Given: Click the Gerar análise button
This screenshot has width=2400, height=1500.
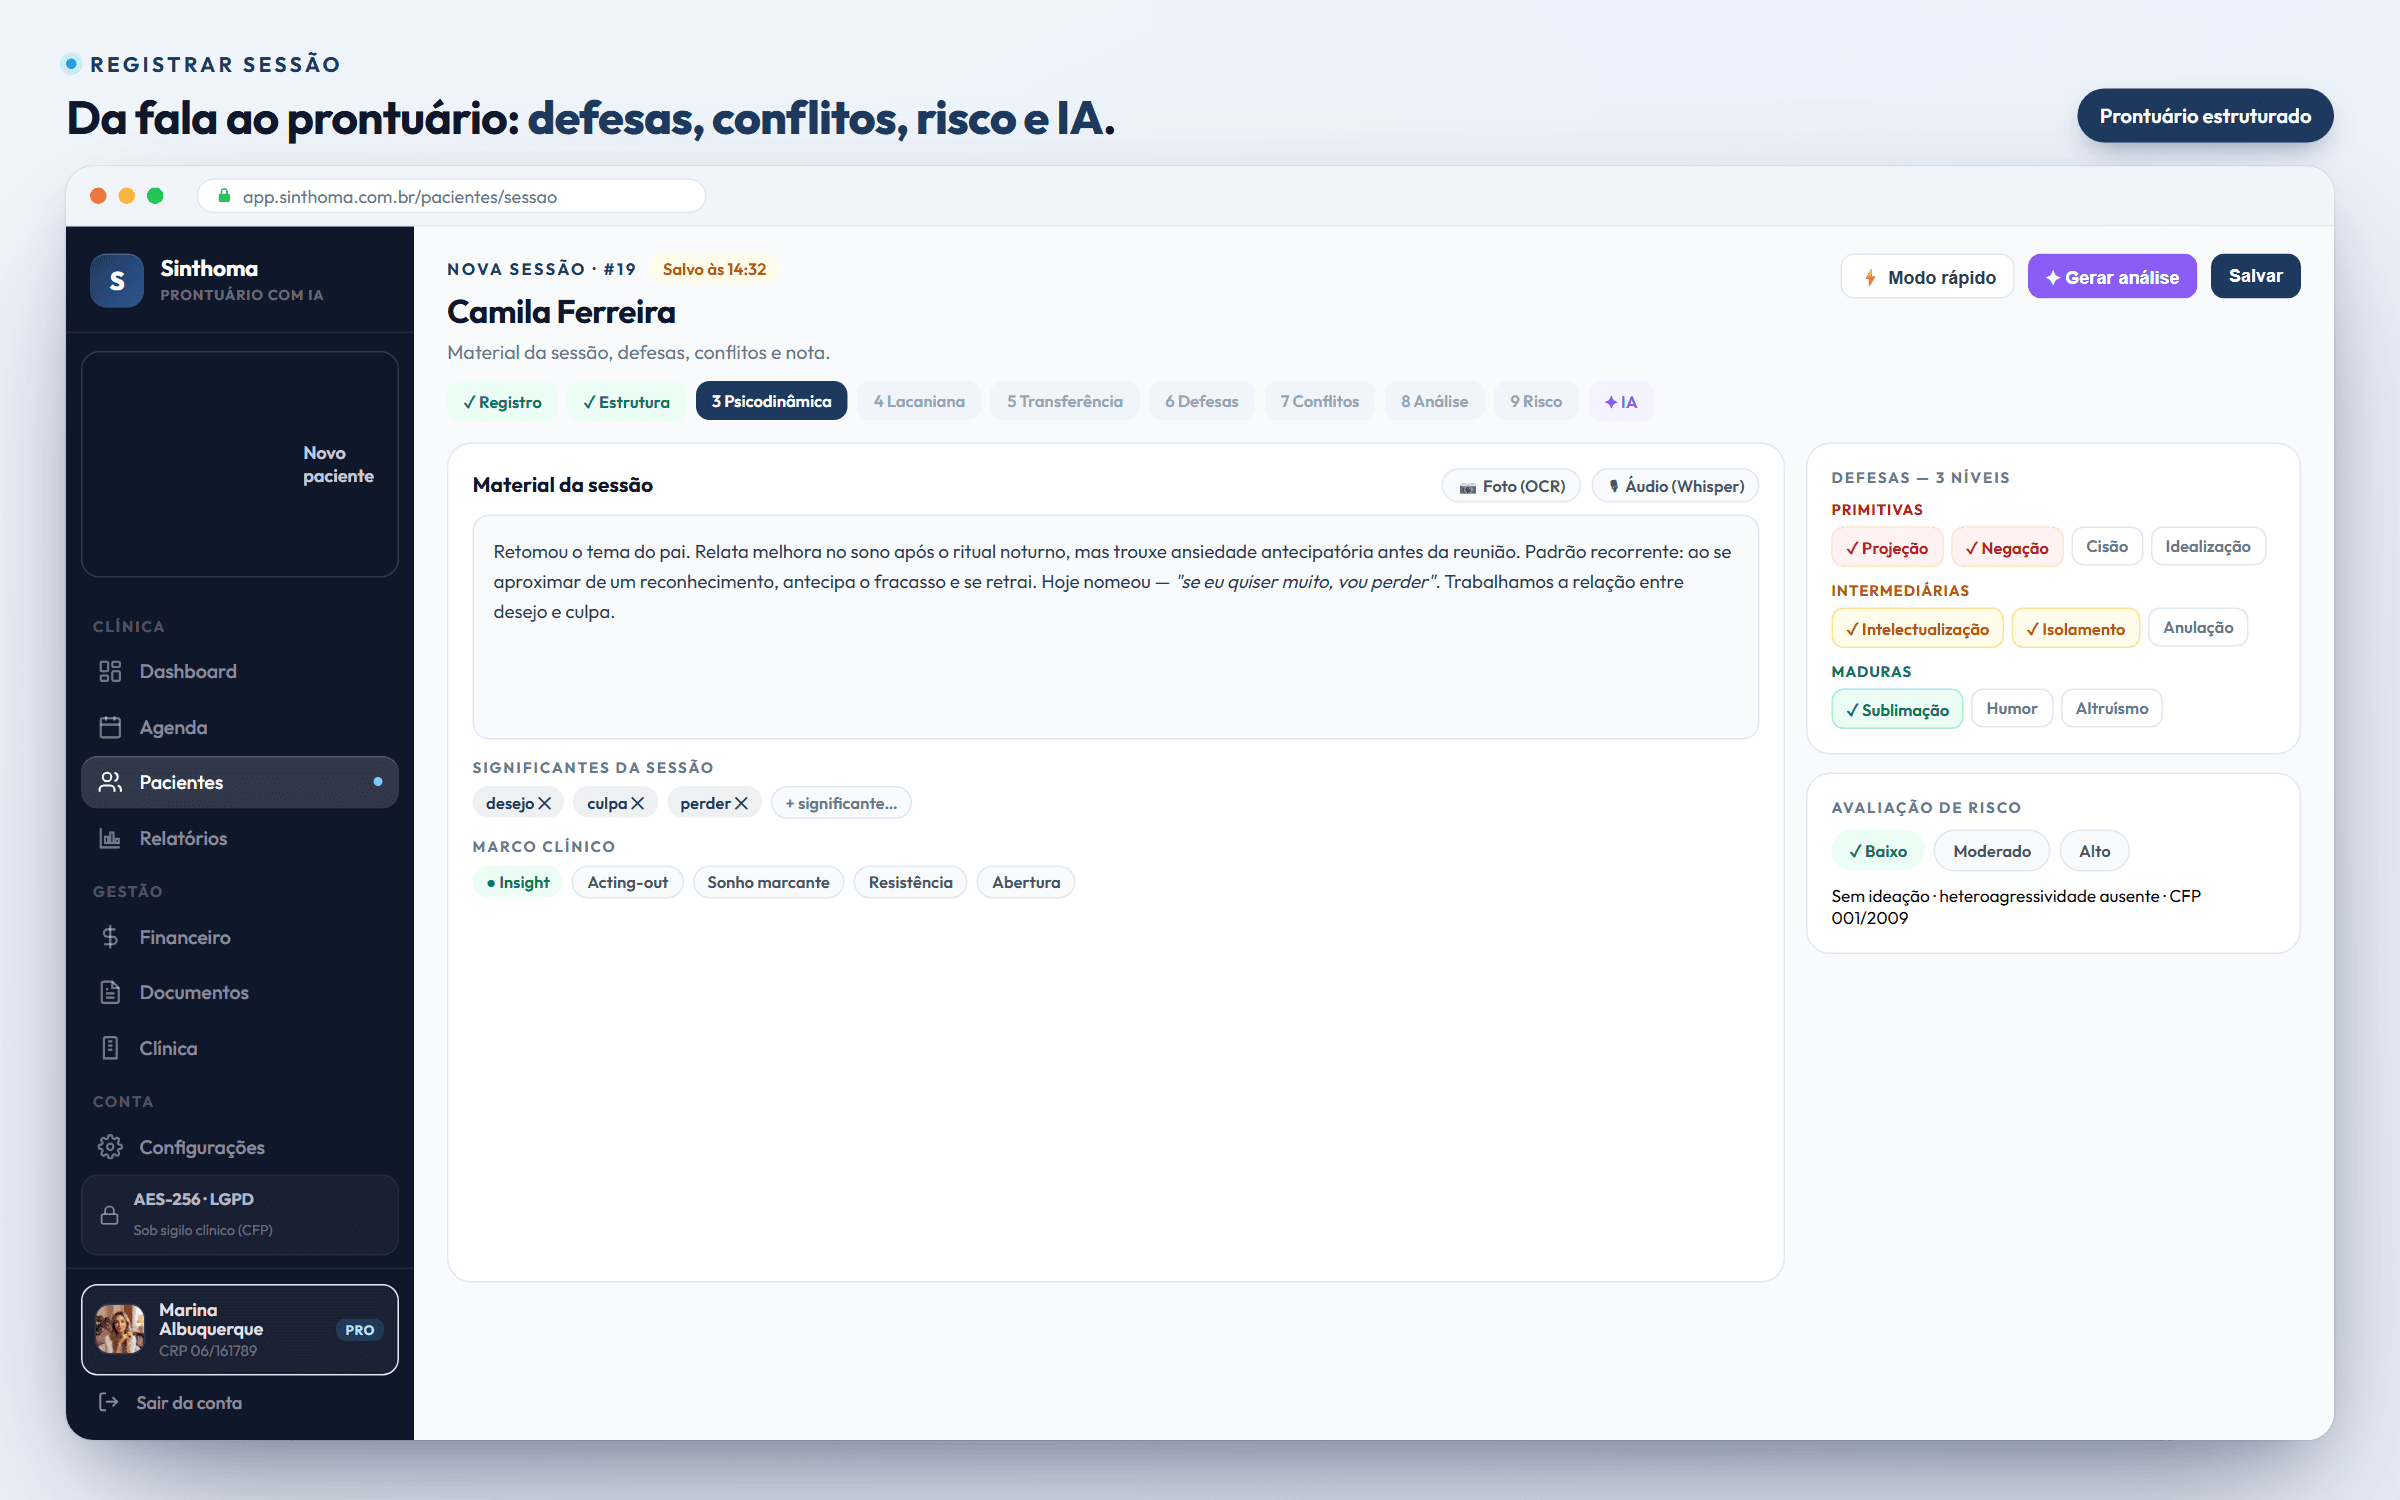Looking at the screenshot, I should 2112,277.
